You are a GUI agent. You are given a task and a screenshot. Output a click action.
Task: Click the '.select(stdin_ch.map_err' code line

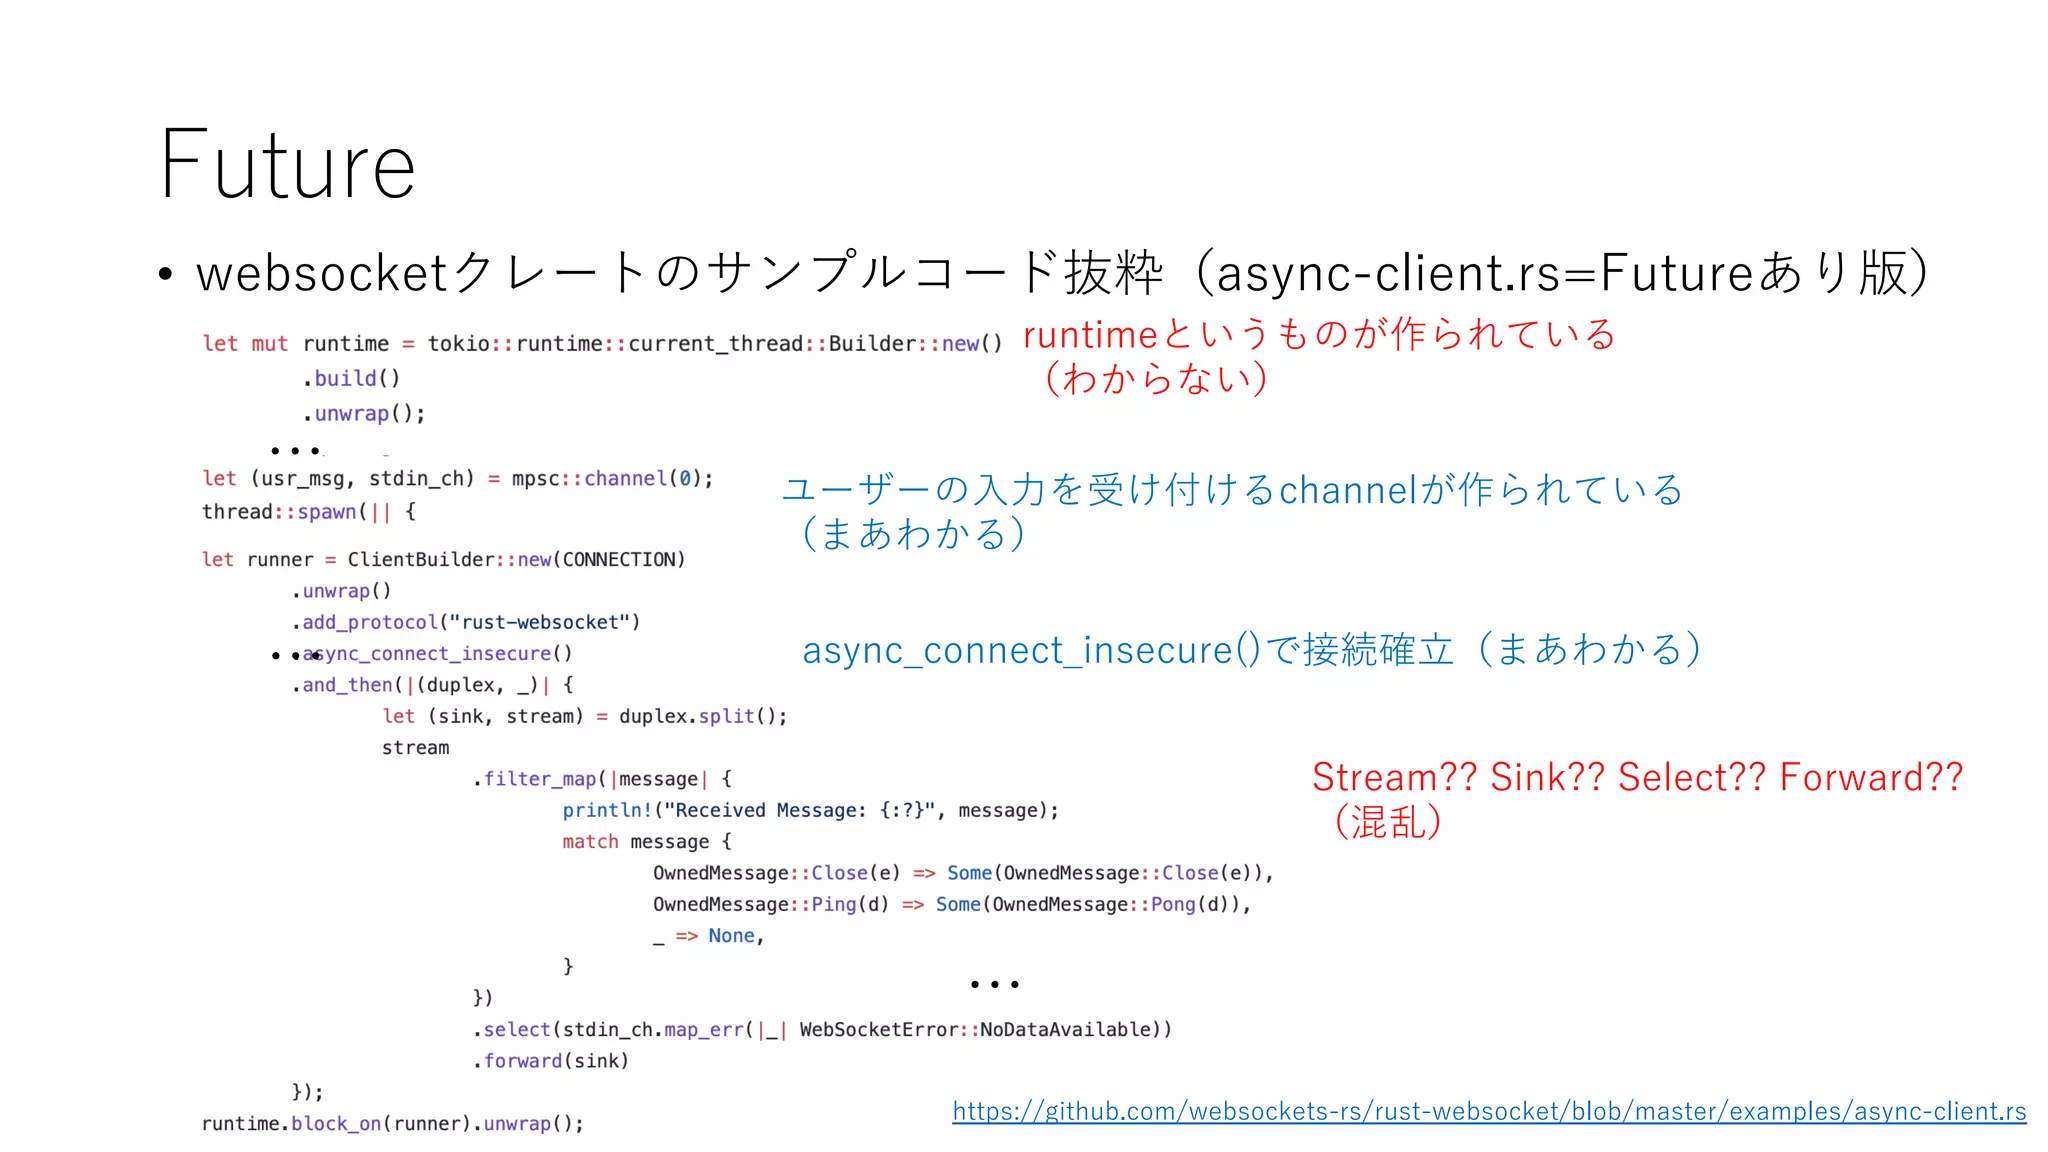coord(822,1030)
